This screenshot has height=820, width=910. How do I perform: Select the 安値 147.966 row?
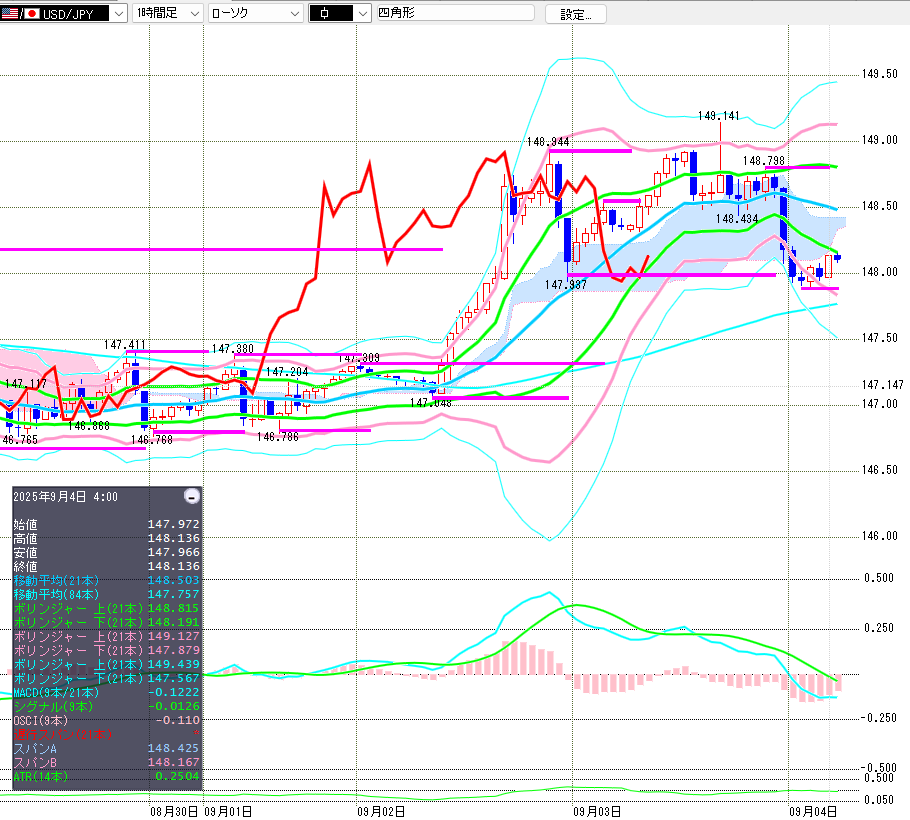pos(107,552)
